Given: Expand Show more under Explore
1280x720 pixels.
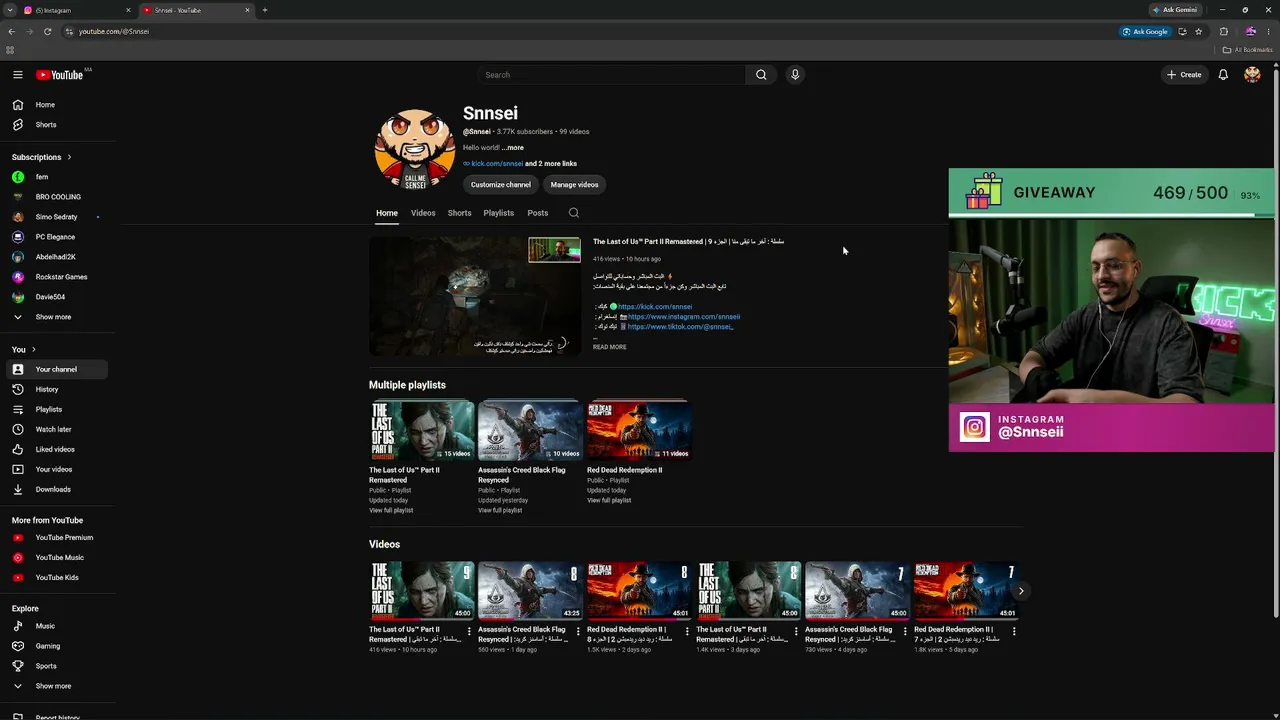Looking at the screenshot, I should pos(56,686).
